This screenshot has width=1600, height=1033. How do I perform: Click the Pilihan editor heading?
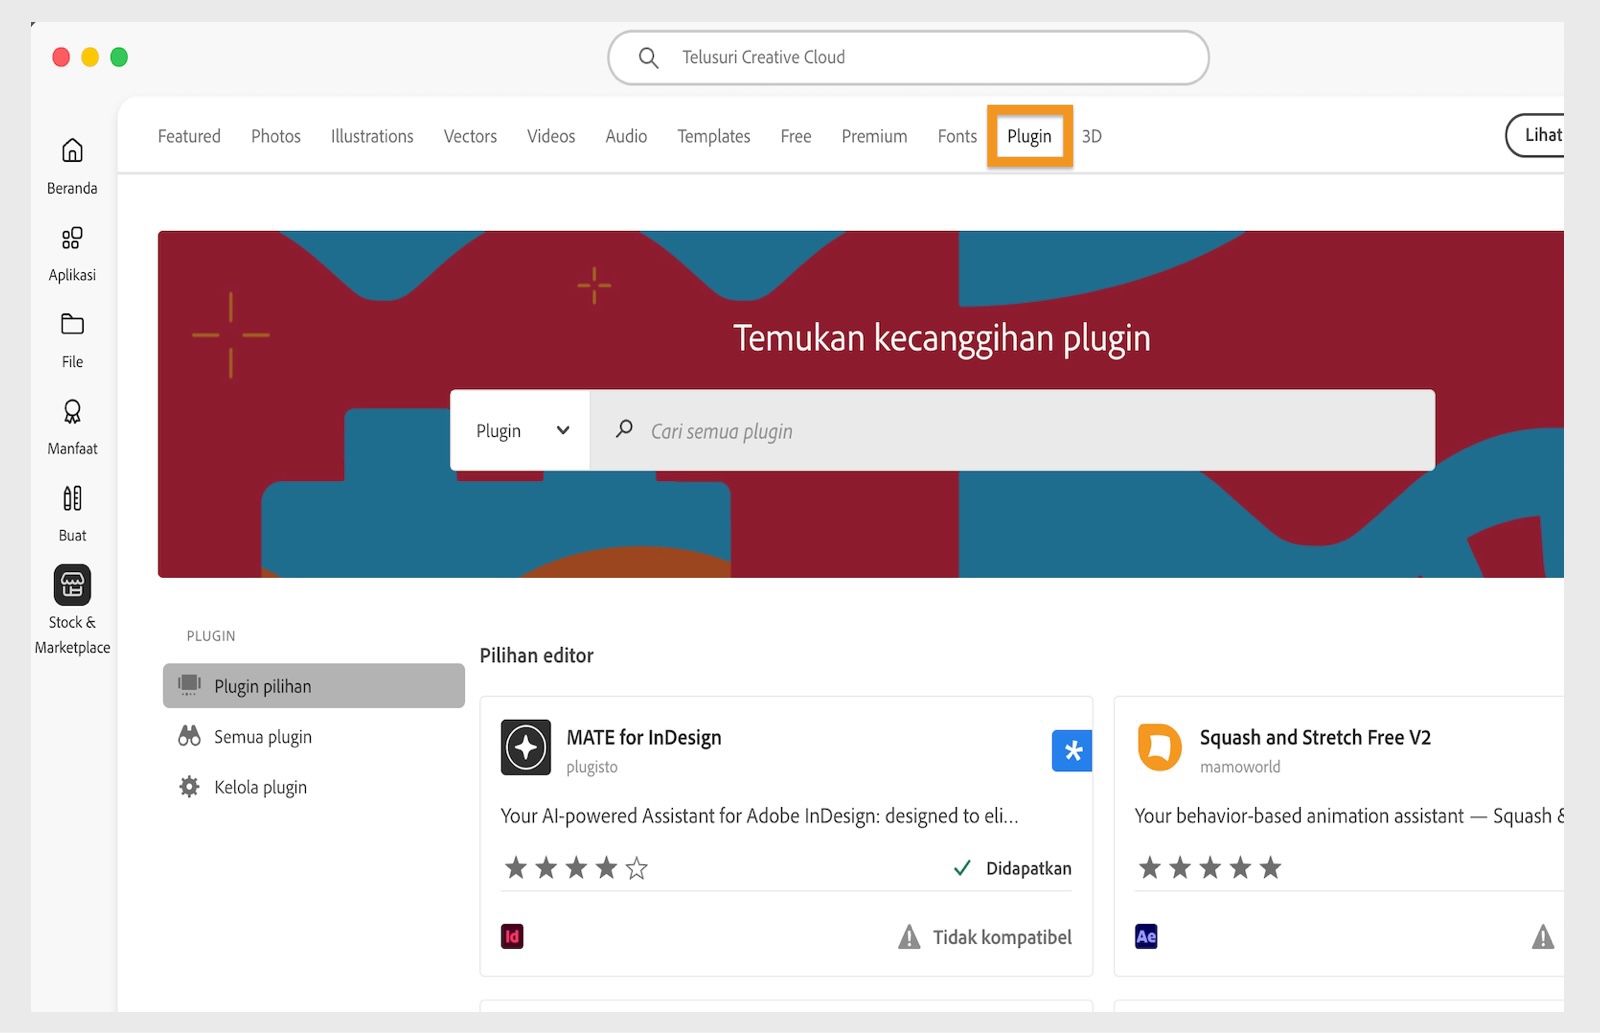point(537,656)
